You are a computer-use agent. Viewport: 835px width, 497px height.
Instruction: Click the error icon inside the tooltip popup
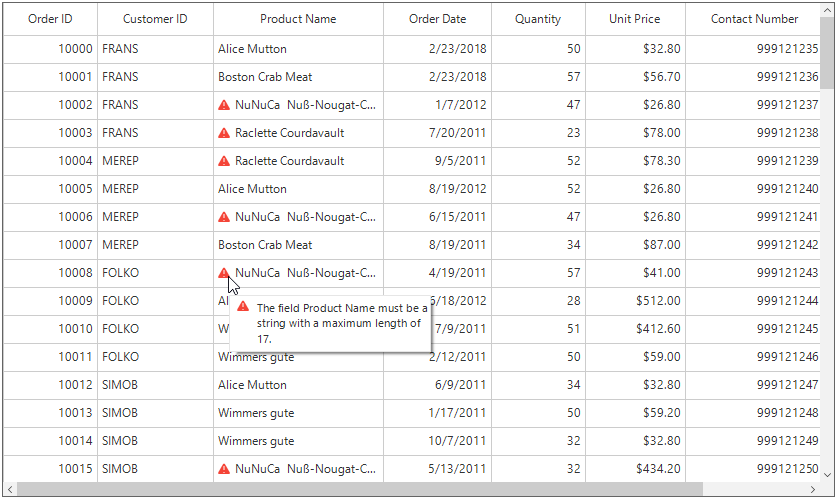point(243,306)
